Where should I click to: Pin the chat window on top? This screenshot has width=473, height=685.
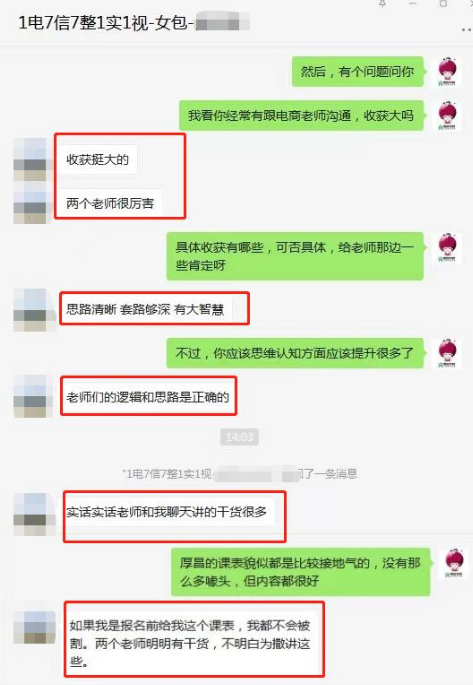[x=383, y=3]
